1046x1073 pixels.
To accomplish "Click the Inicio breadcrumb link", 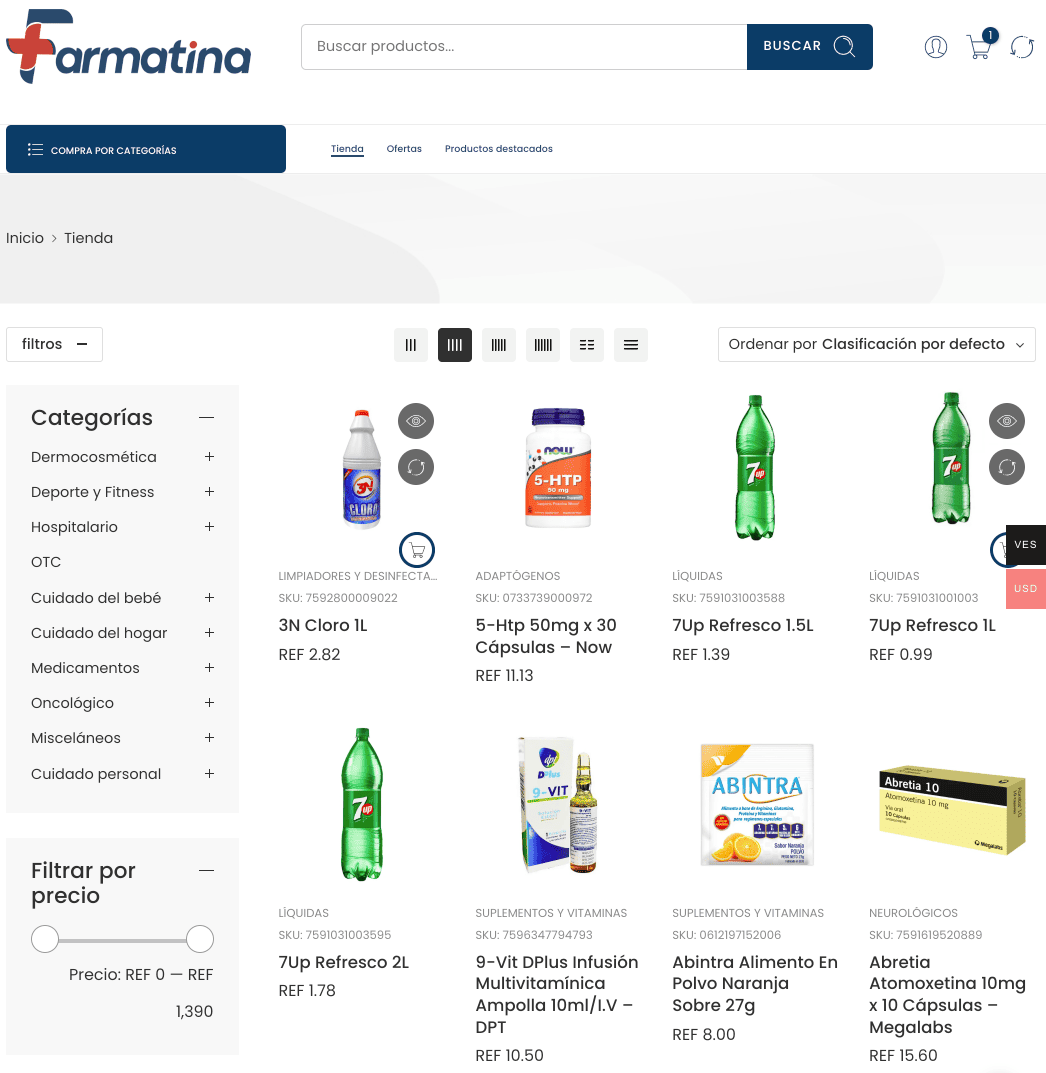I will click(x=25, y=238).
